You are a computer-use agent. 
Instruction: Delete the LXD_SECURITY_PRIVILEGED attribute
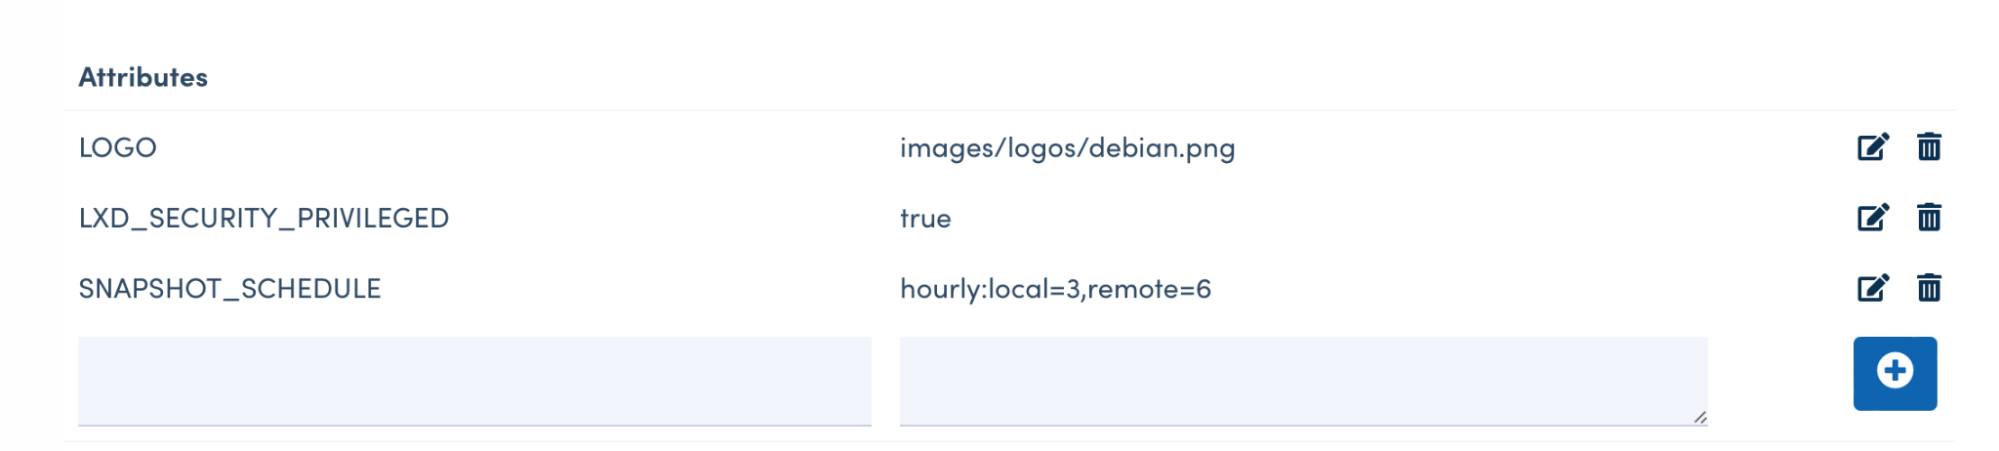coord(1929,217)
